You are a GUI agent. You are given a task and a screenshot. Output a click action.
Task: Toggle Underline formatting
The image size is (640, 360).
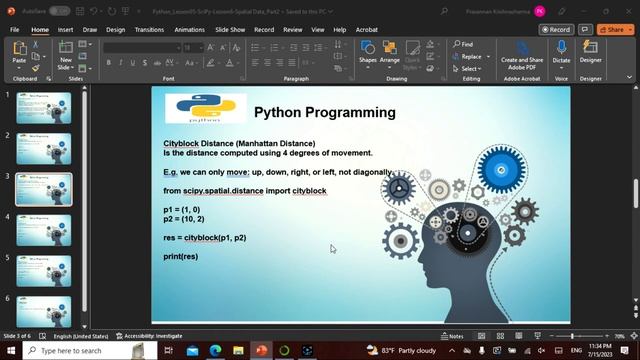point(133,63)
